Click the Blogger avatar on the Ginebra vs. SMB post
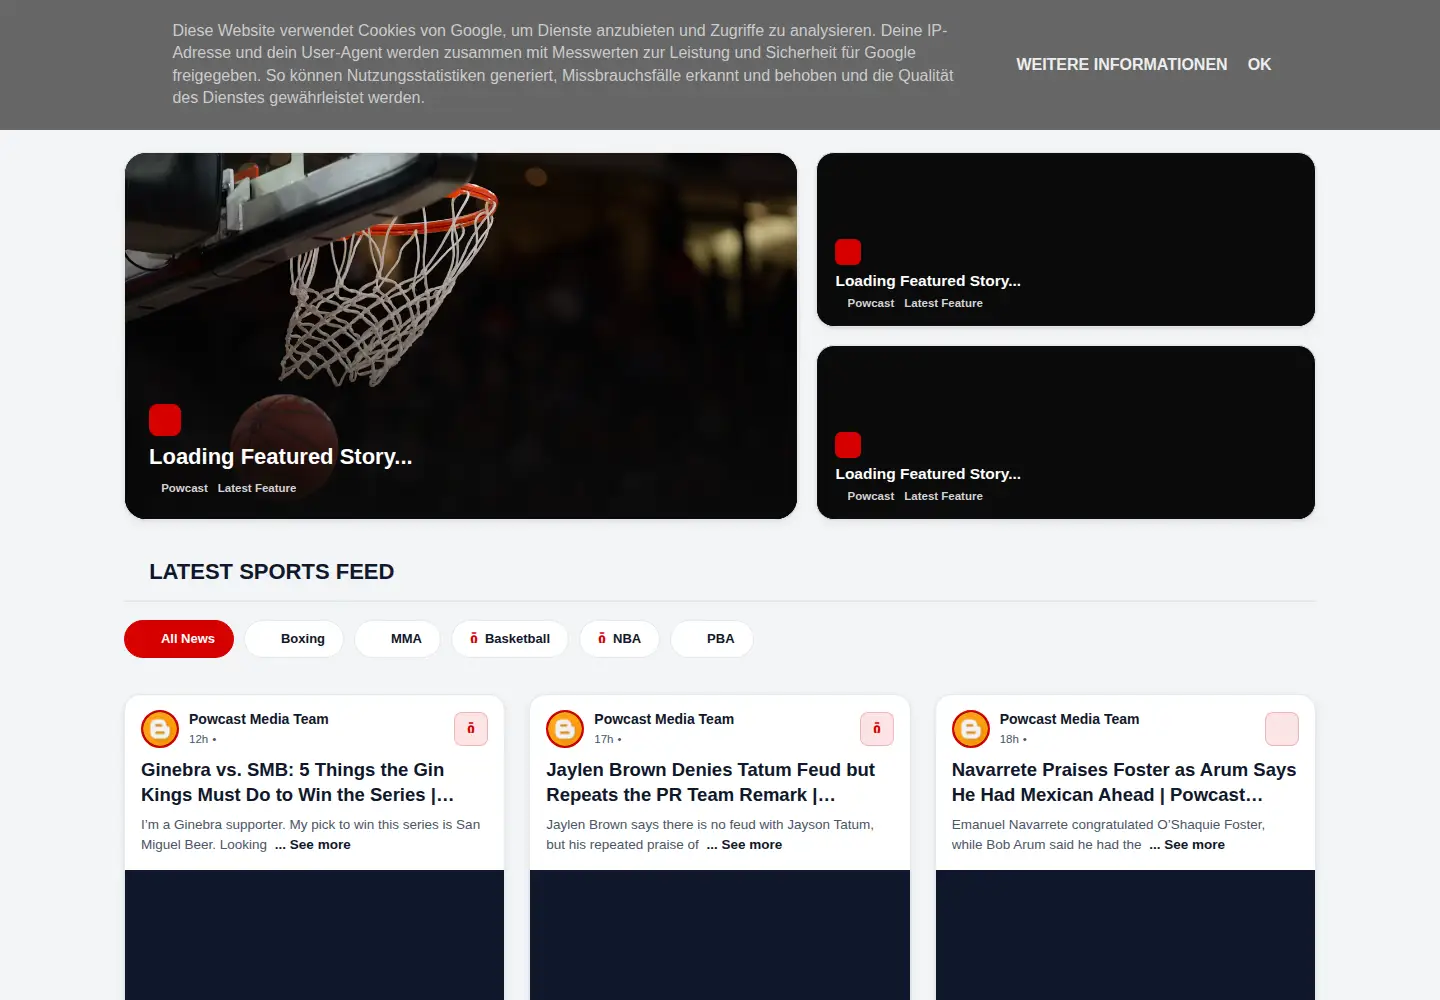This screenshot has height=1000, width=1440. (x=160, y=729)
